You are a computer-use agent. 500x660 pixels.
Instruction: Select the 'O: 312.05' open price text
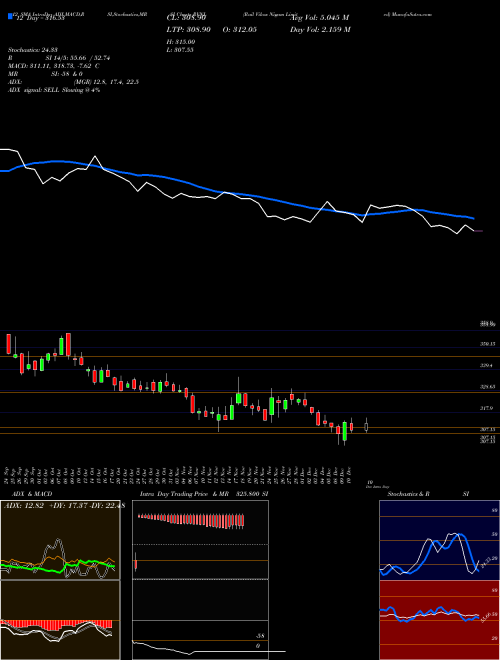coord(239,29)
